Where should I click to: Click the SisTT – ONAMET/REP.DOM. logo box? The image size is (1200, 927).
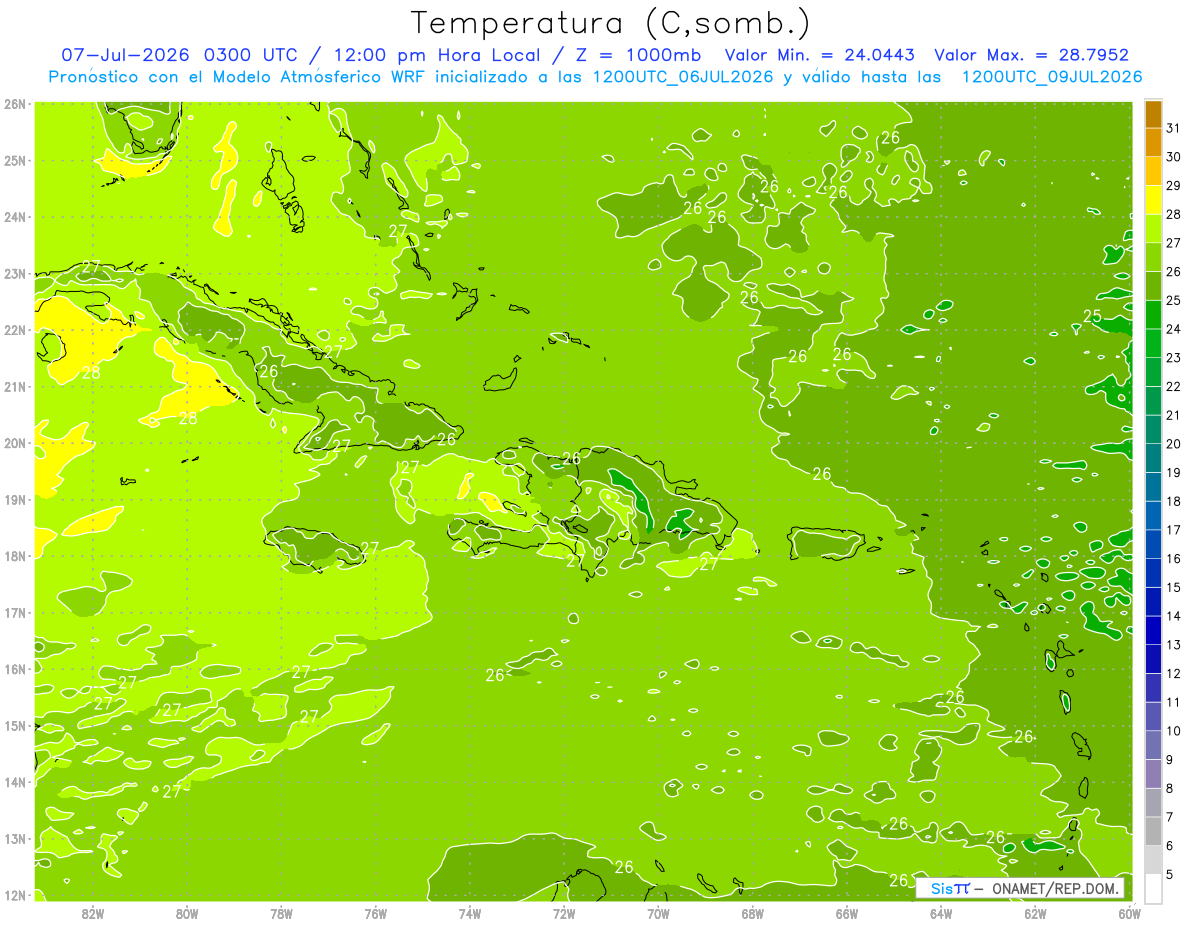click(x=1019, y=888)
